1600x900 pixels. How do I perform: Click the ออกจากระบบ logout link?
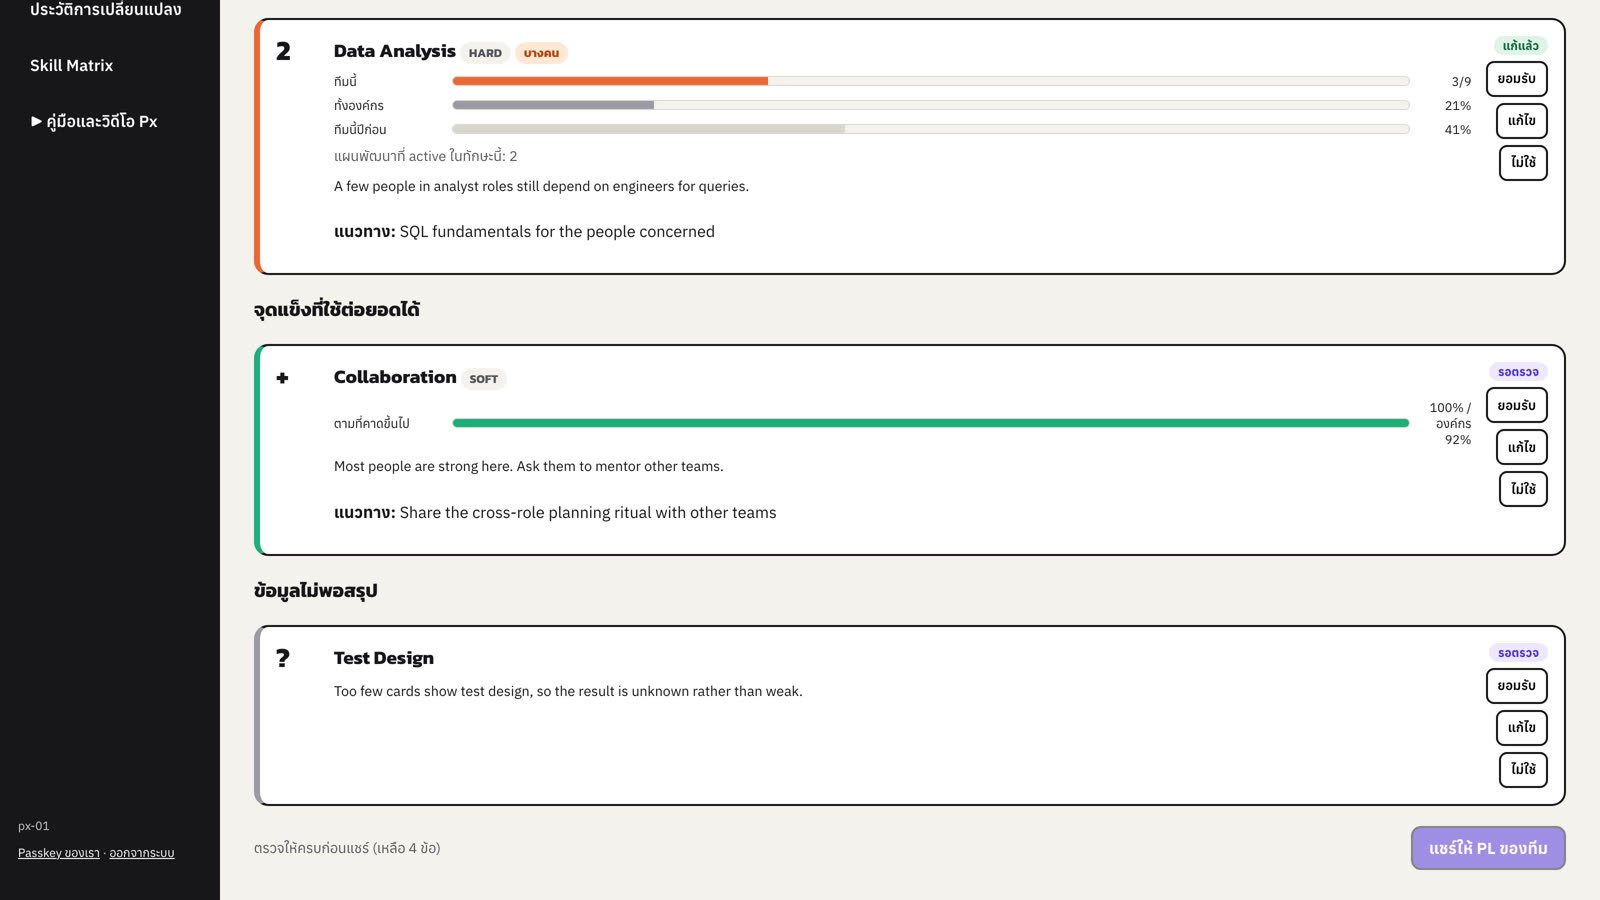pyautogui.click(x=142, y=853)
